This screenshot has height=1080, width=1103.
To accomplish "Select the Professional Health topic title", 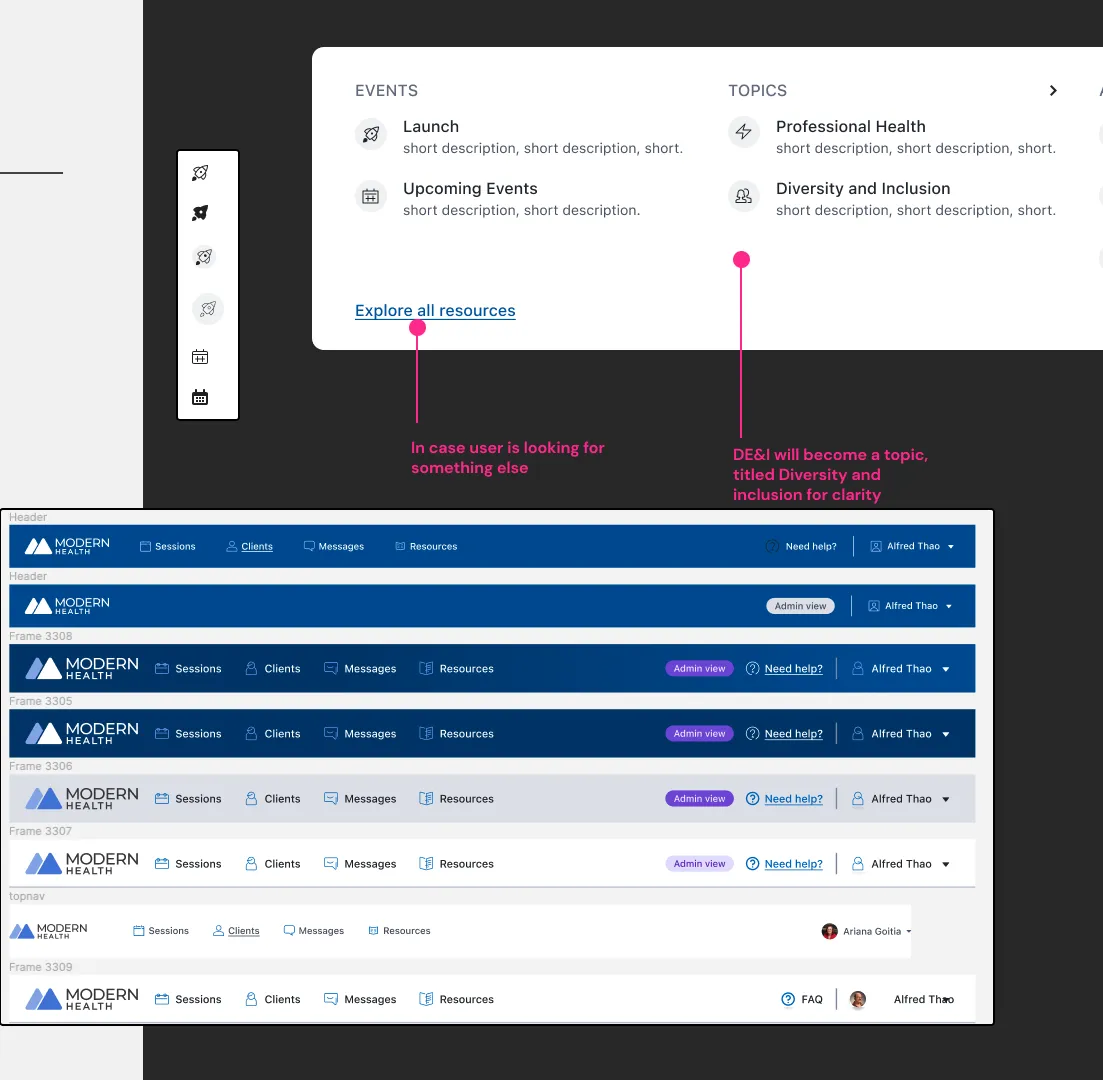I will coord(850,127).
